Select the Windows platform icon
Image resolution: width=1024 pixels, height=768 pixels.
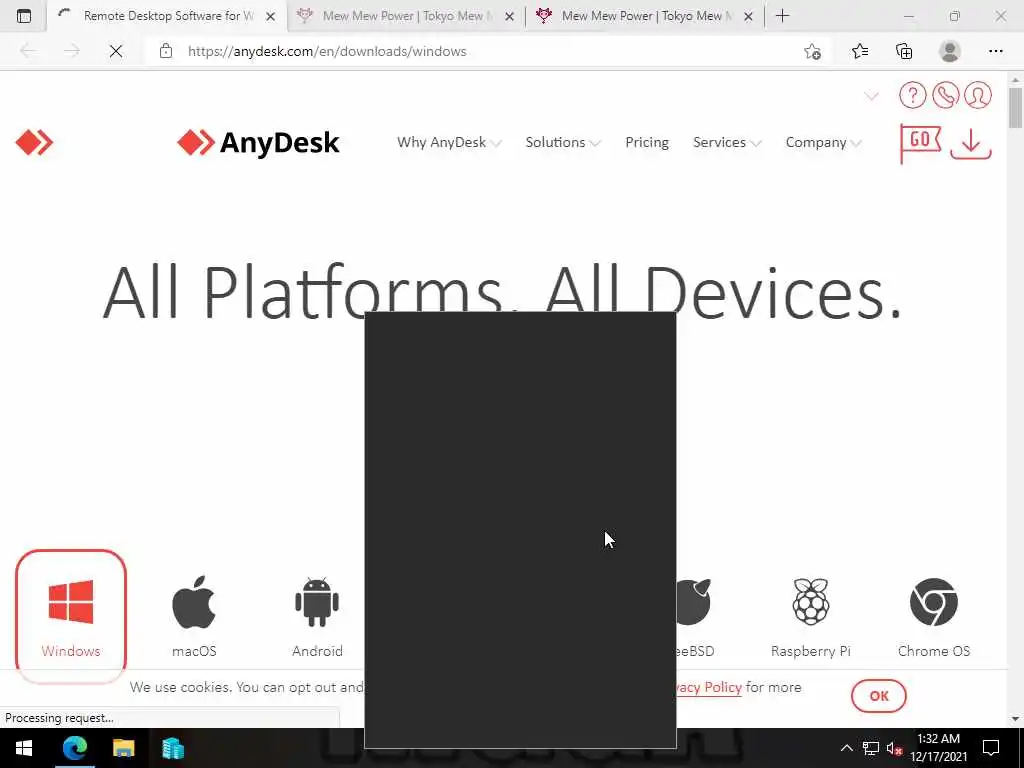[x=71, y=616]
